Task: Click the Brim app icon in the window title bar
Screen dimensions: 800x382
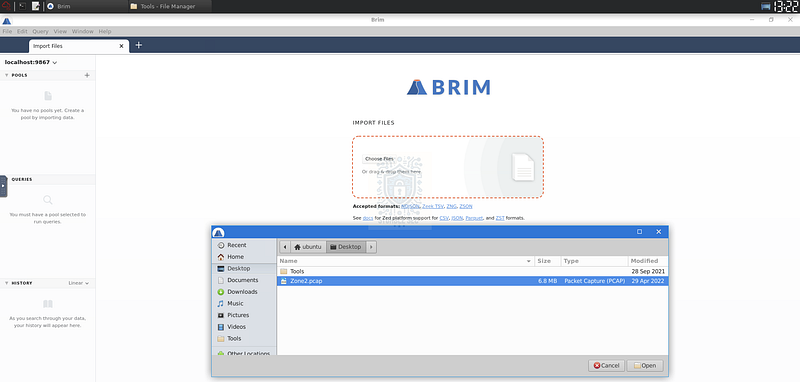Action: click(x=7, y=20)
